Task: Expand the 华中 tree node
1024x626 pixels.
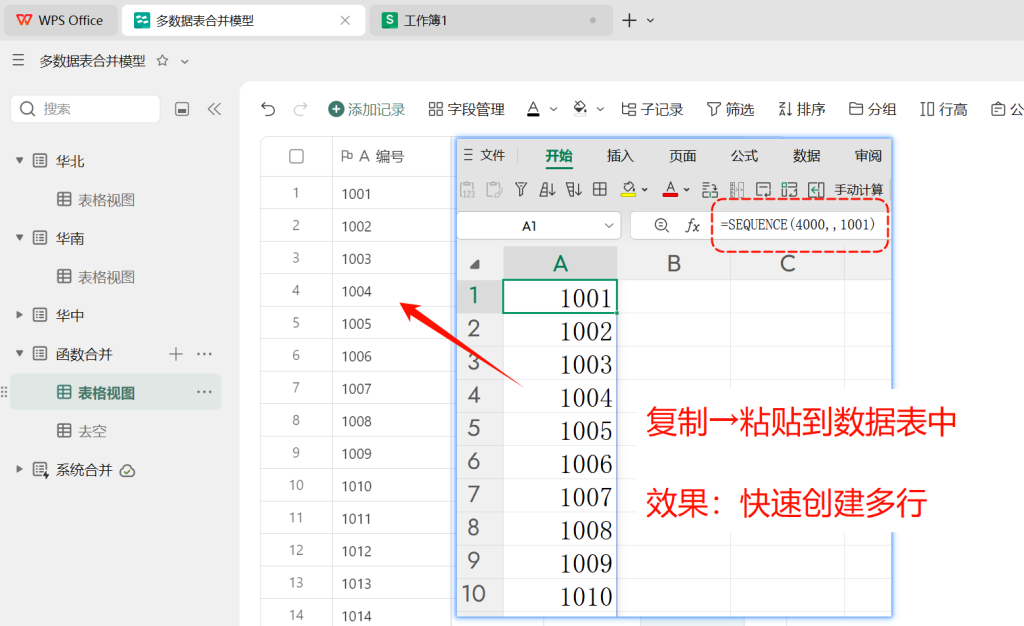Action: coord(20,315)
